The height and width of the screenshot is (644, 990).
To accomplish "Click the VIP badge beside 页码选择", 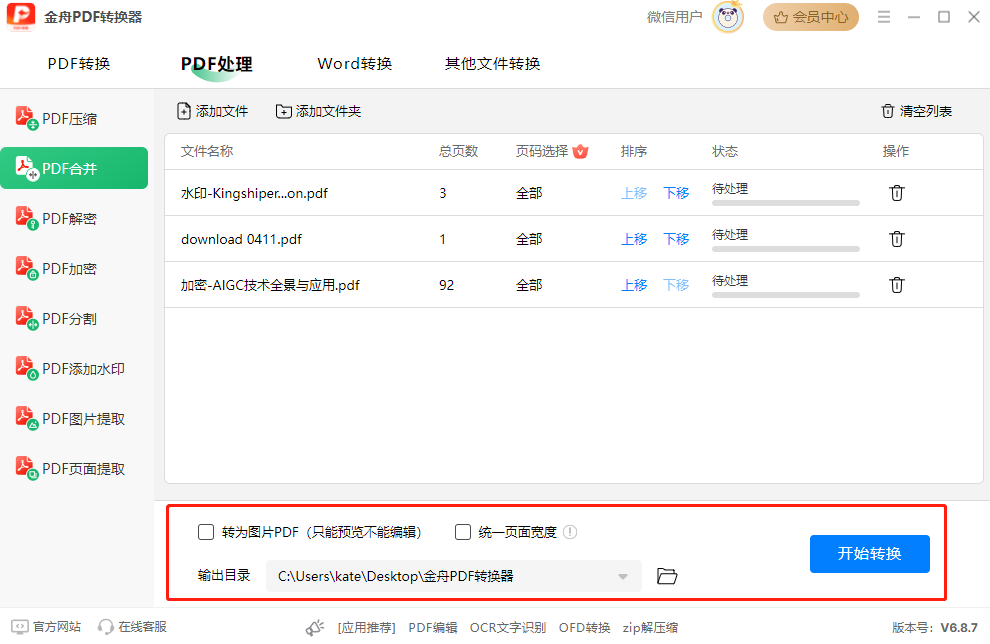I will click(x=580, y=152).
